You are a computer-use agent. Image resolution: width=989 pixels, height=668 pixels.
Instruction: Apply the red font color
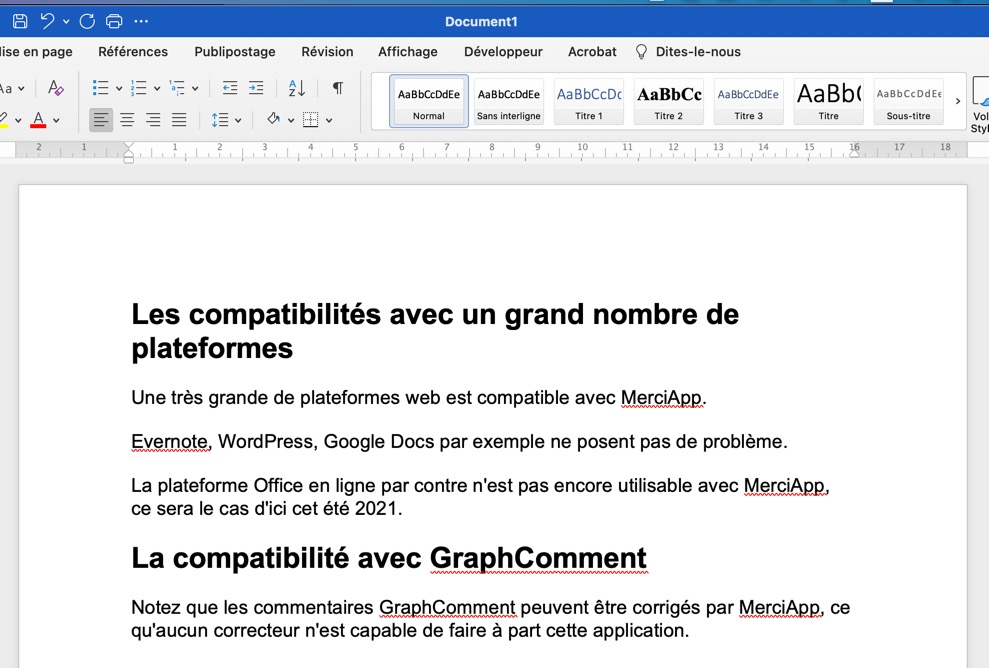click(38, 119)
